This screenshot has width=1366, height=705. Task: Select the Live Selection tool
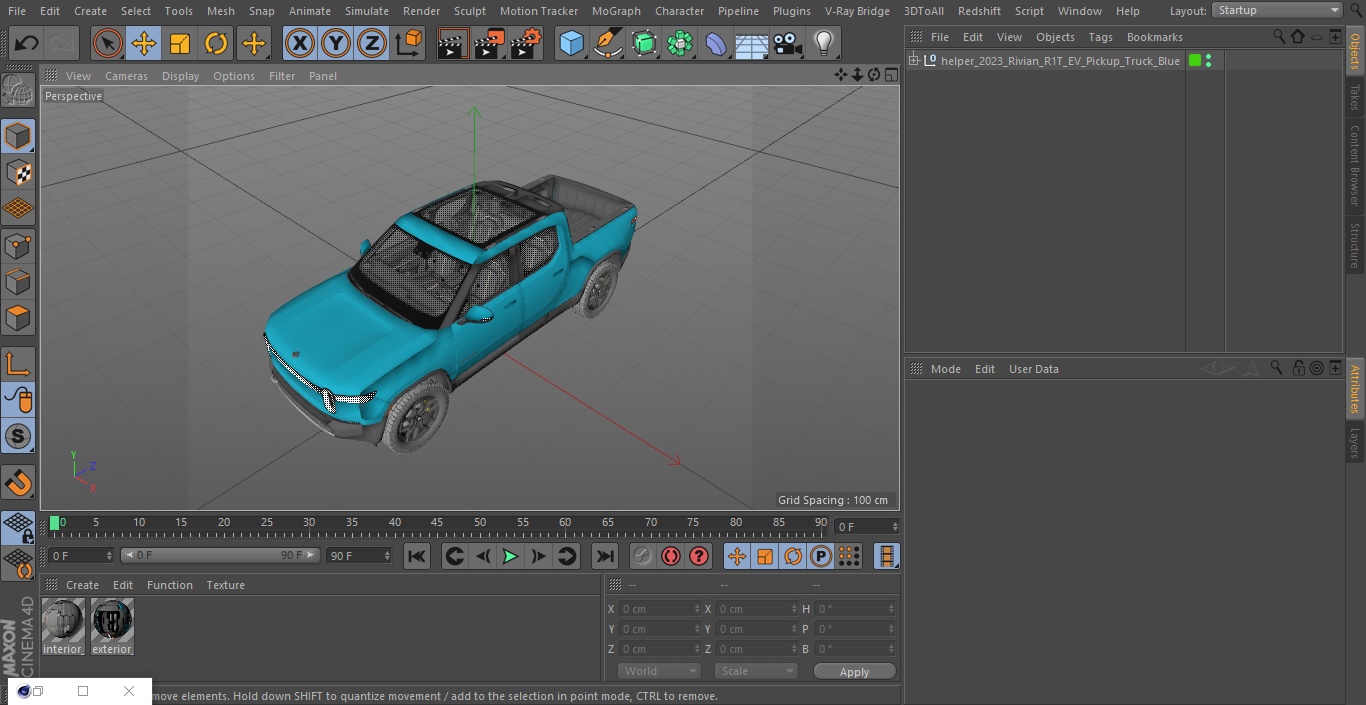(108, 43)
